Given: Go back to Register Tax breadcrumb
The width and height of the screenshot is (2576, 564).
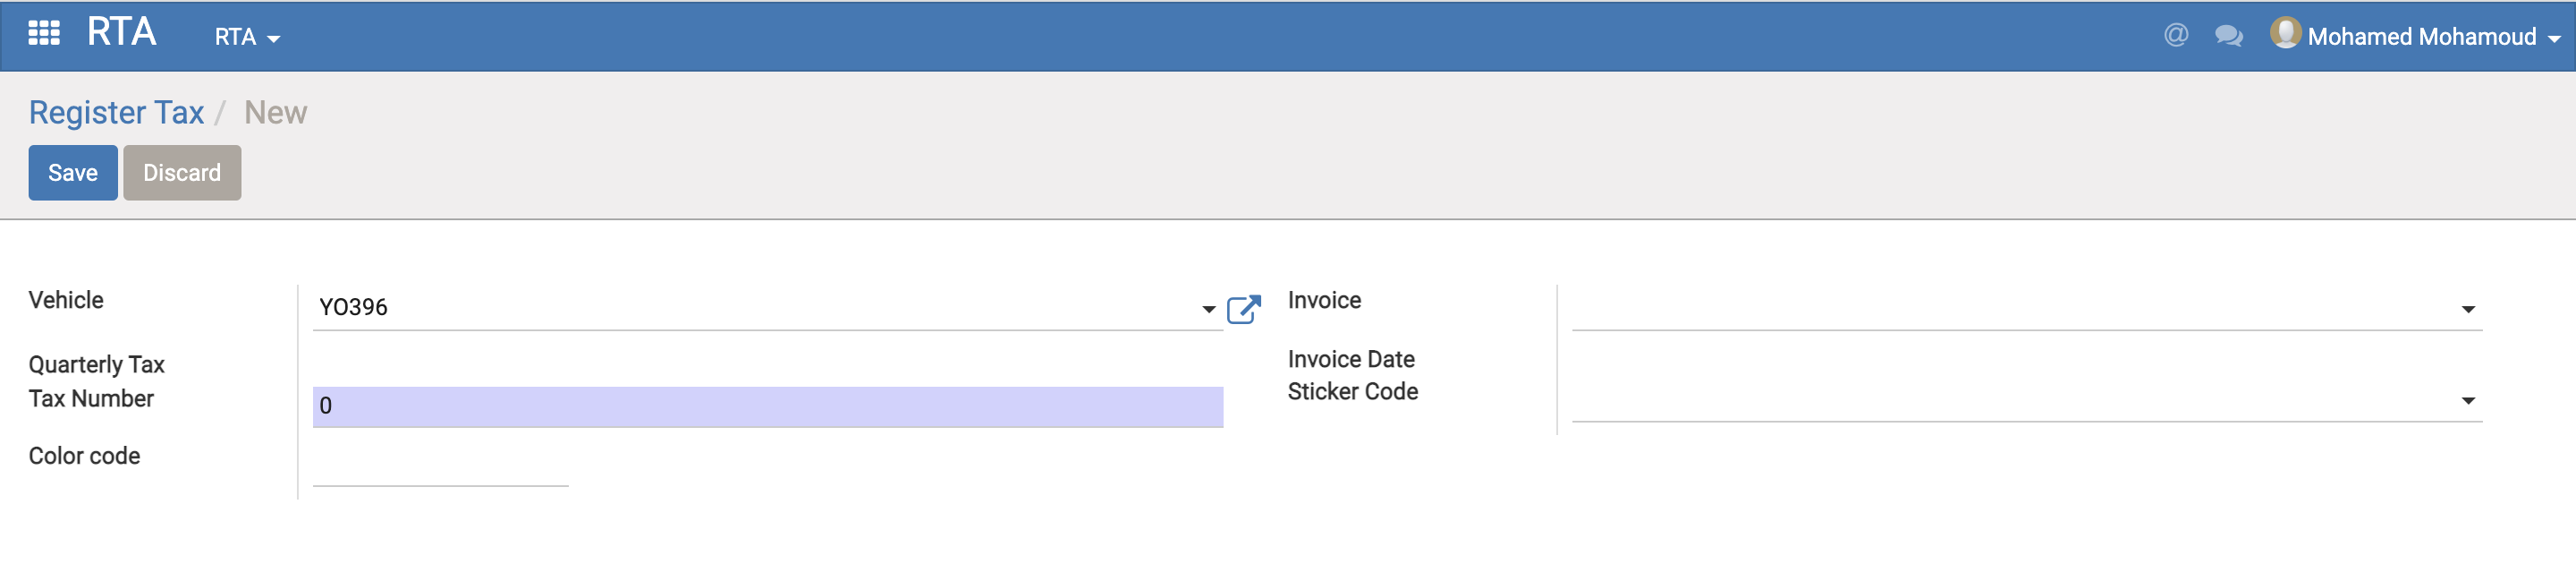Looking at the screenshot, I should point(116,112).
